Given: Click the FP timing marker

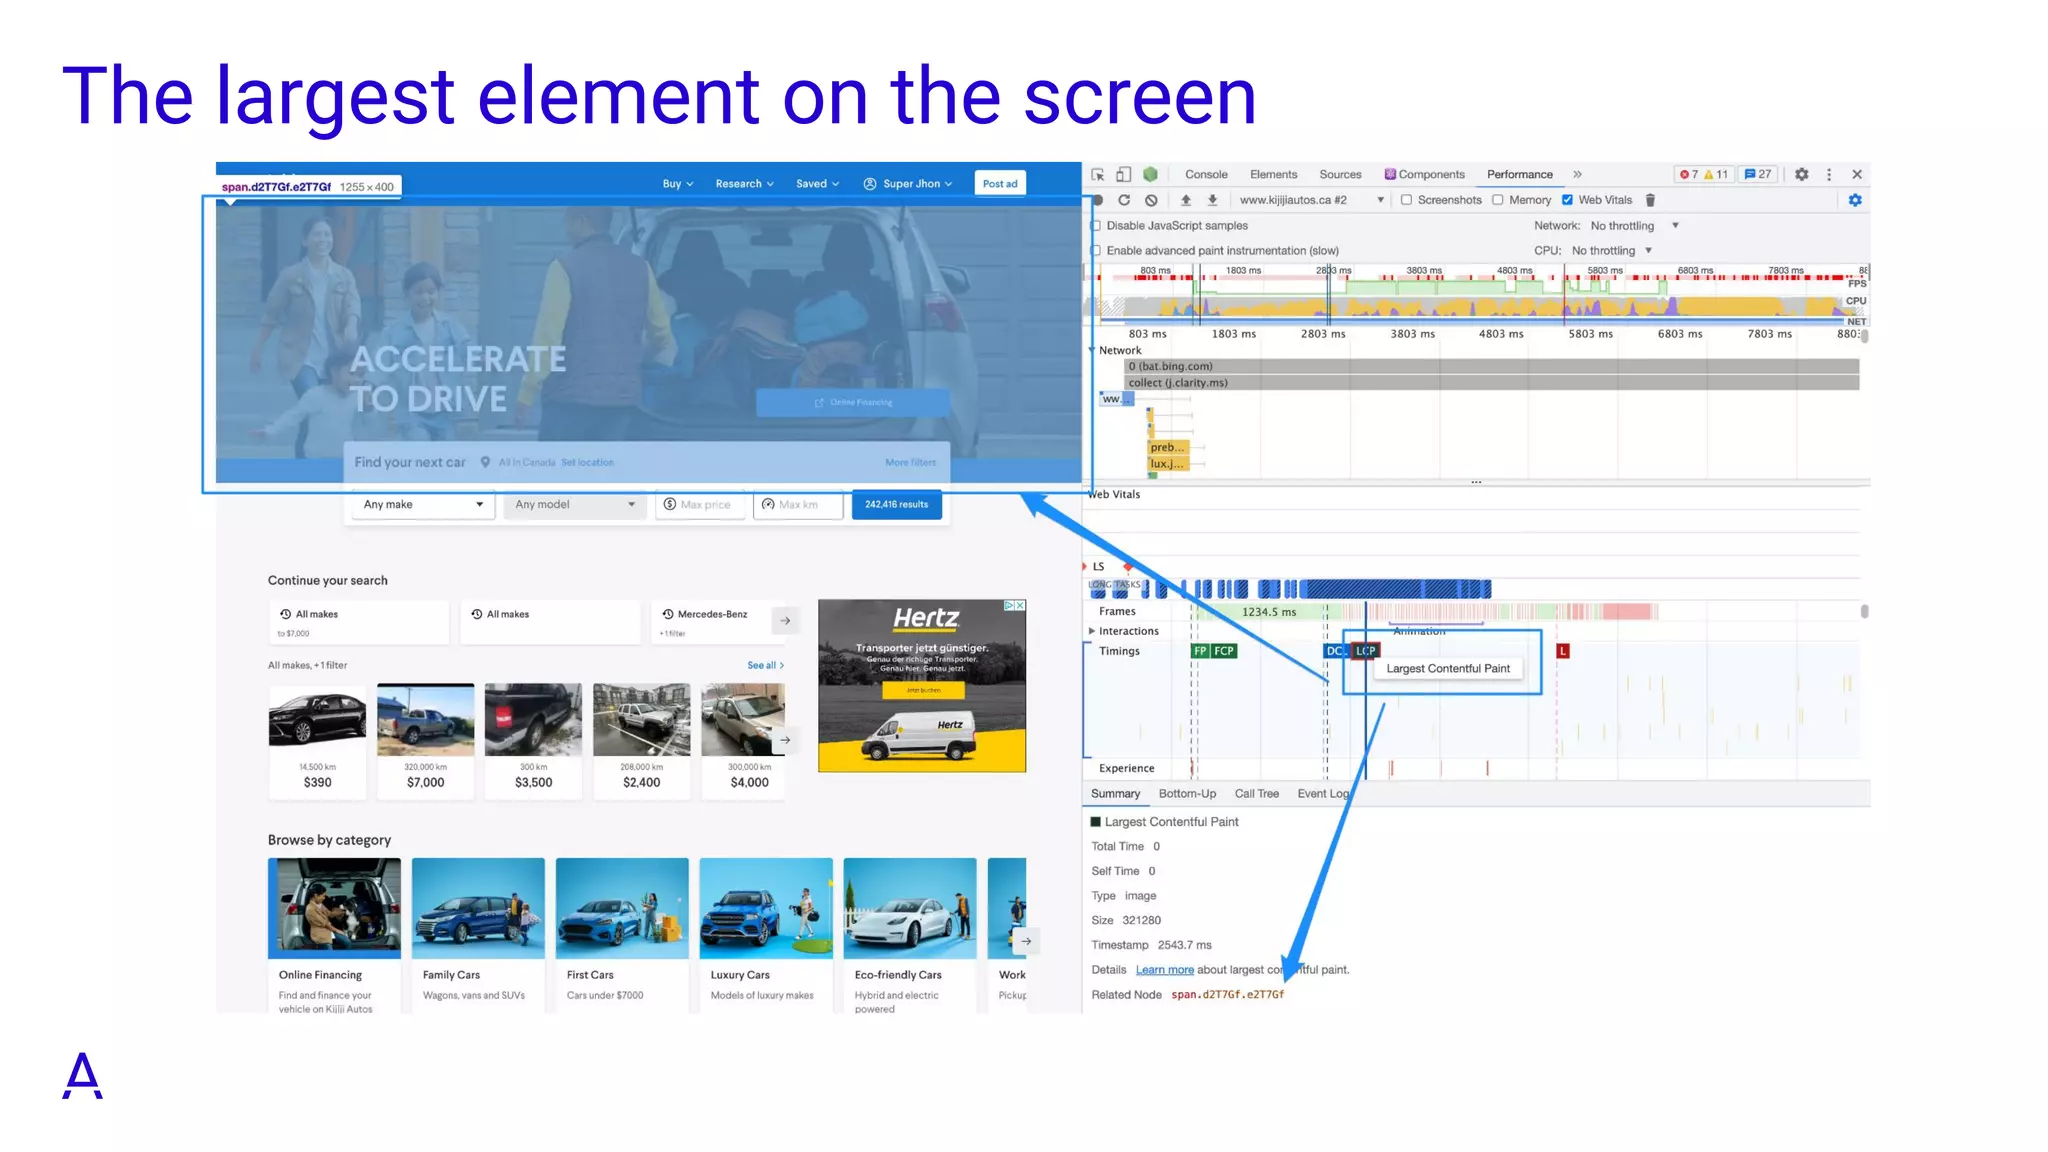Looking at the screenshot, I should click(1200, 651).
